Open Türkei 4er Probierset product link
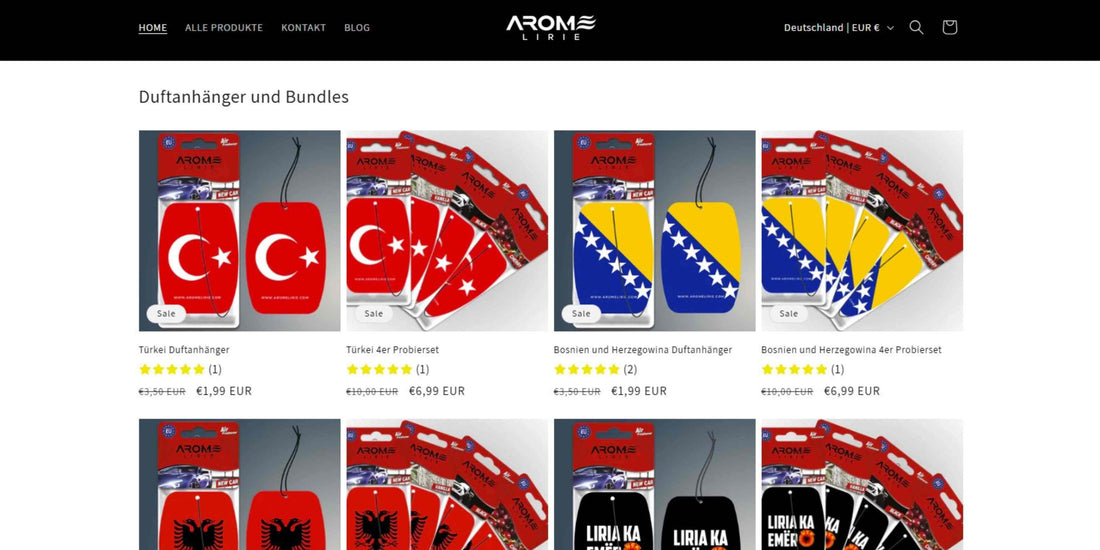The height and width of the screenshot is (550, 1100). (x=392, y=349)
